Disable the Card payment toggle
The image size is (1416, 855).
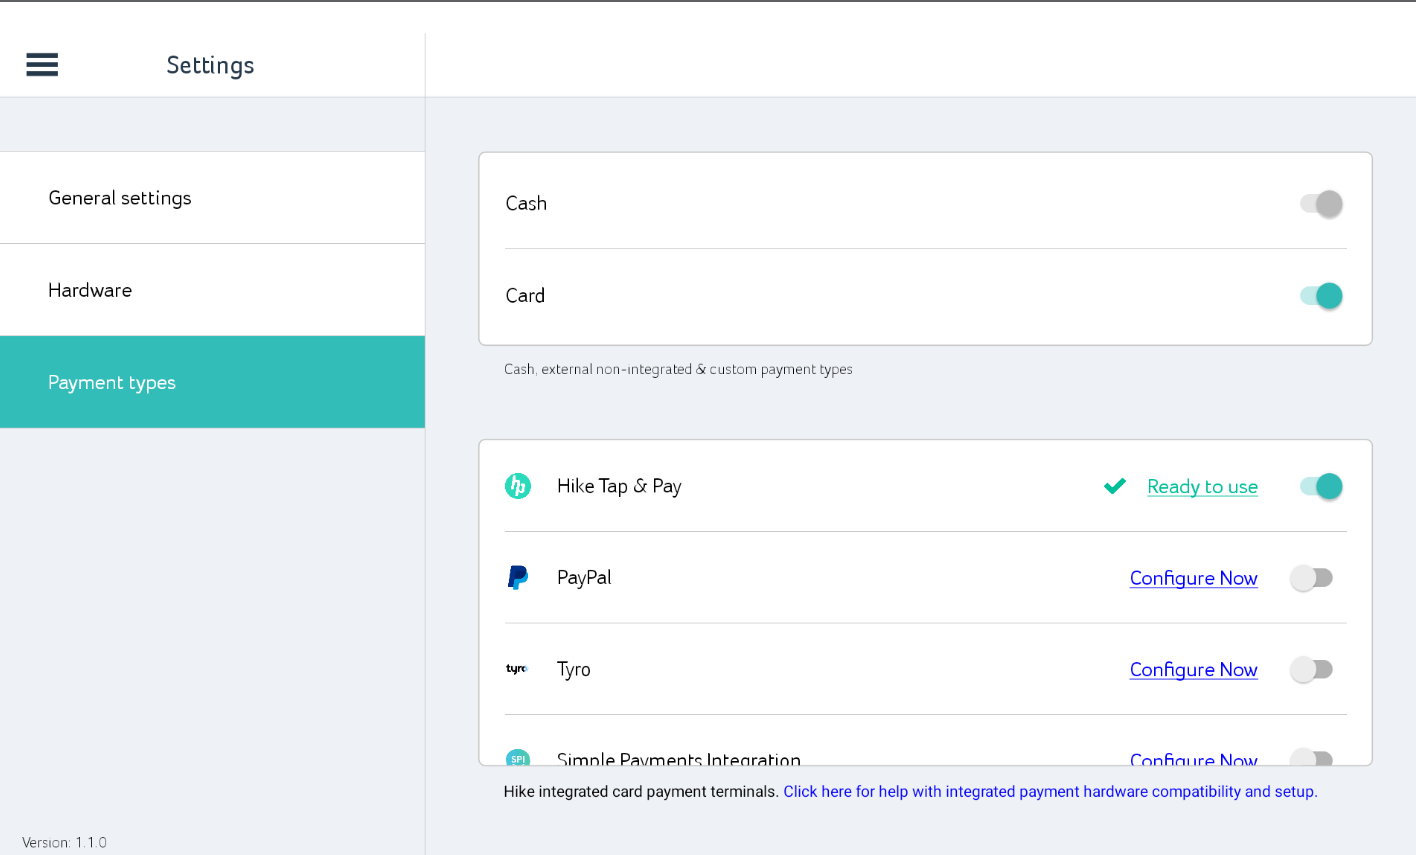point(1320,296)
